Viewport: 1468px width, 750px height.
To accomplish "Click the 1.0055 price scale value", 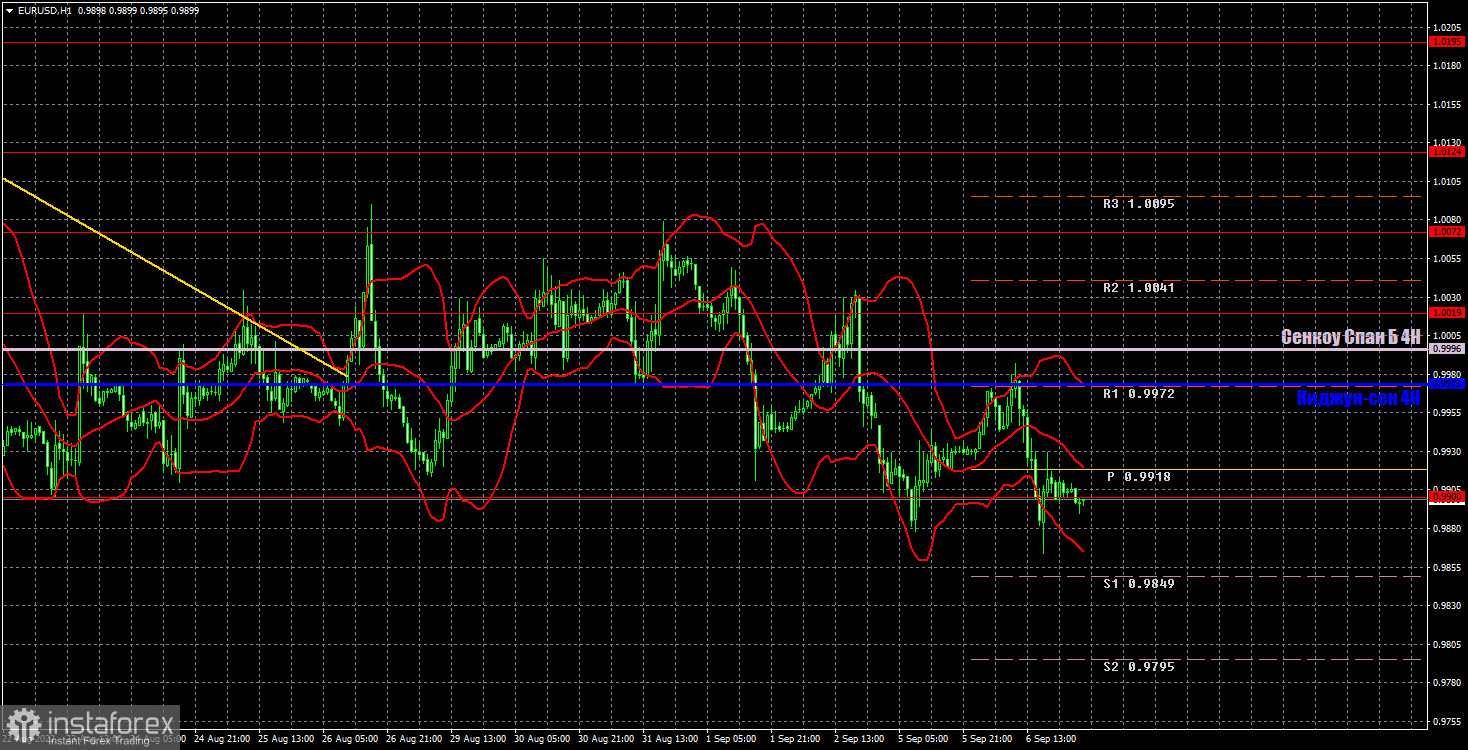I will pyautogui.click(x=1446, y=259).
